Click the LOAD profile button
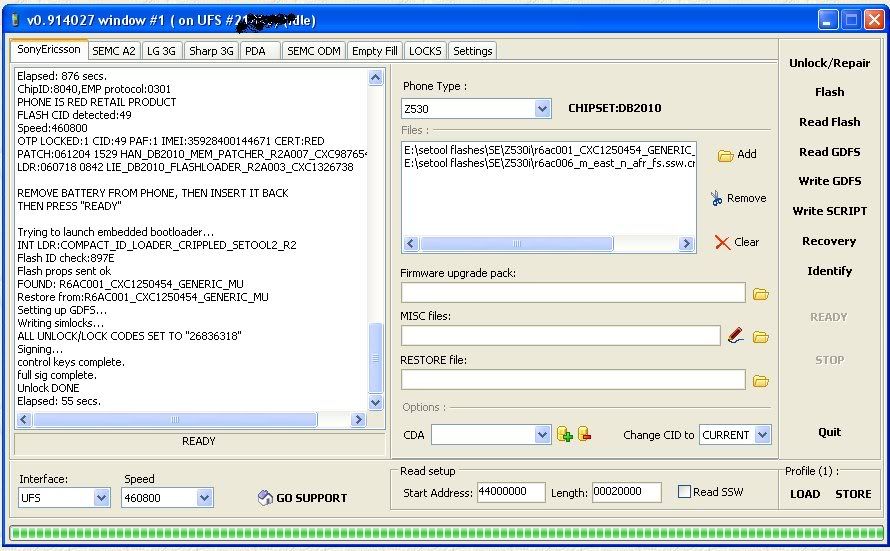Image resolution: width=890 pixels, height=551 pixels. pos(805,494)
